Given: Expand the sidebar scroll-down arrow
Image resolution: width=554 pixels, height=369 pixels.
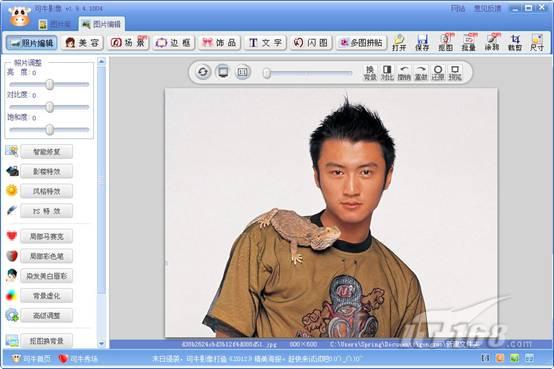Looking at the screenshot, I should 101,343.
